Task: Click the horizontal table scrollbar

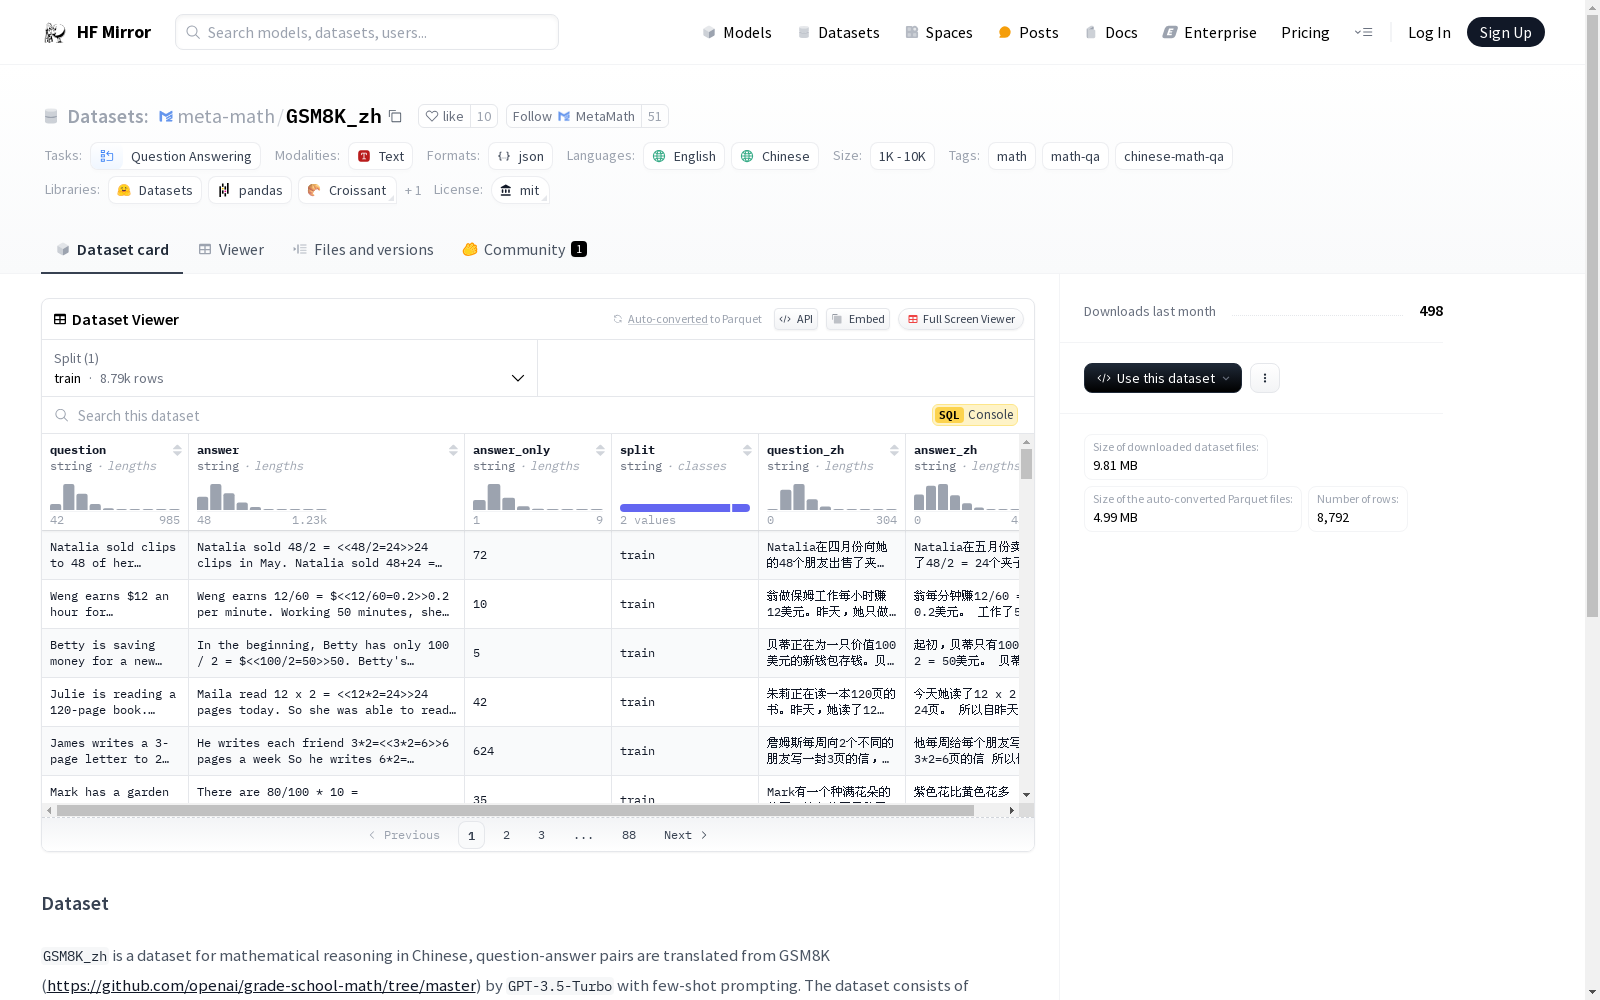Action: point(515,810)
